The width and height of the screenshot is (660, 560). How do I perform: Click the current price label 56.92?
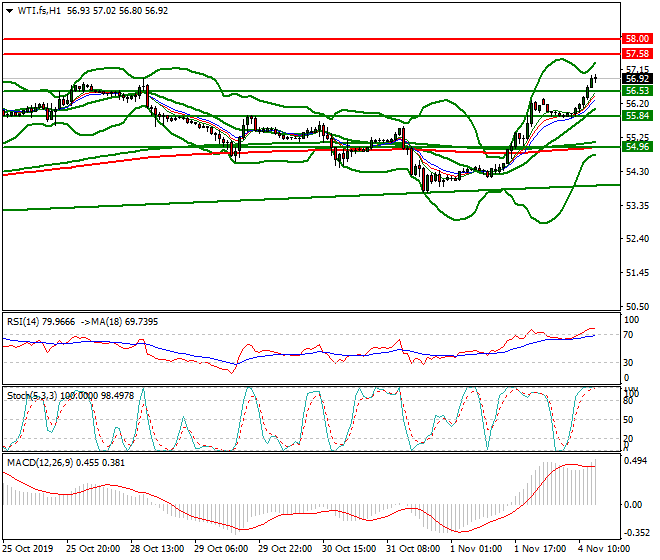[x=637, y=79]
